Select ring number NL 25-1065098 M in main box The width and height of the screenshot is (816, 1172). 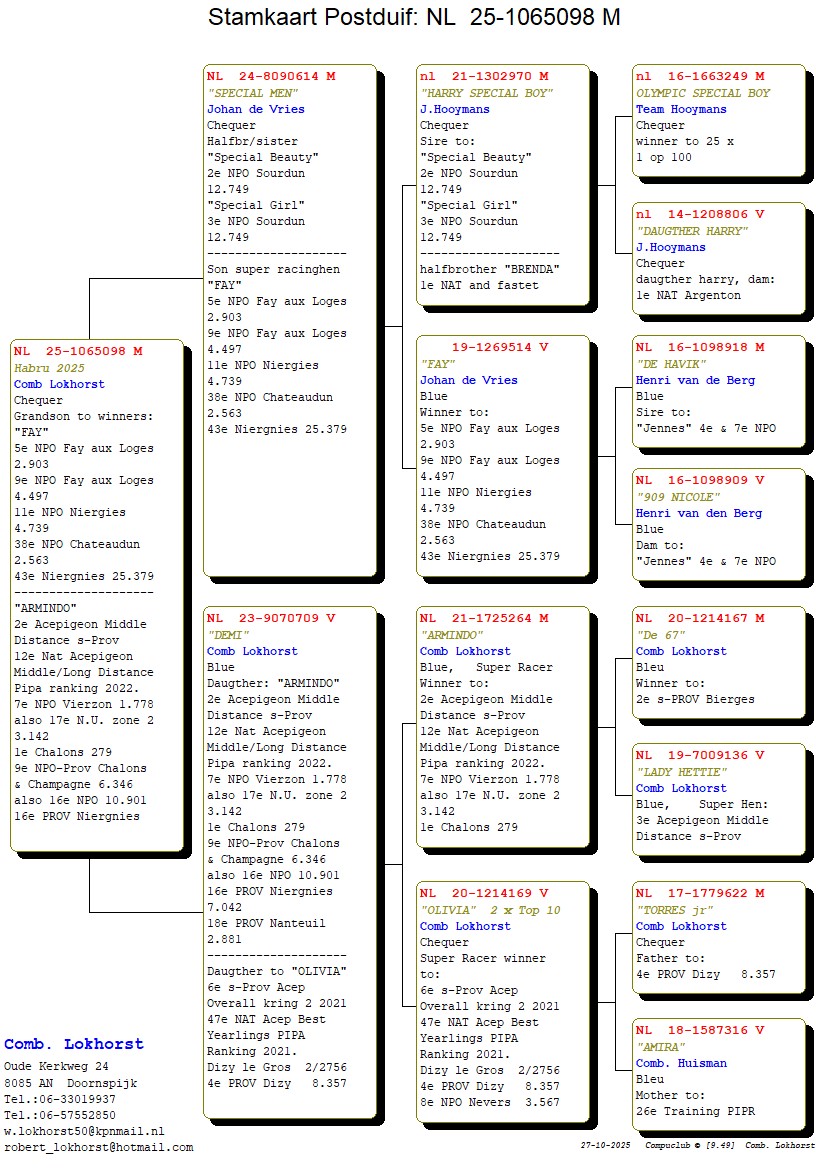78,351
